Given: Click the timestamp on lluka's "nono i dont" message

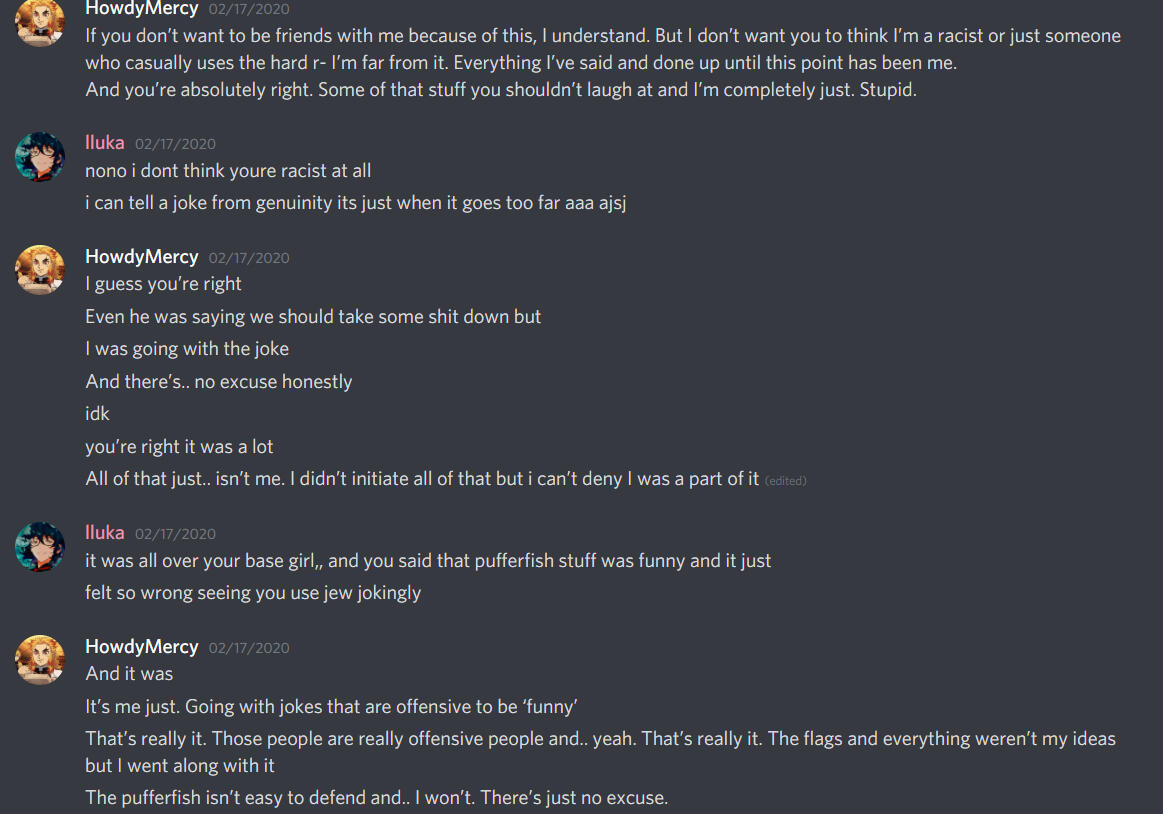Looking at the screenshot, I should point(175,144).
